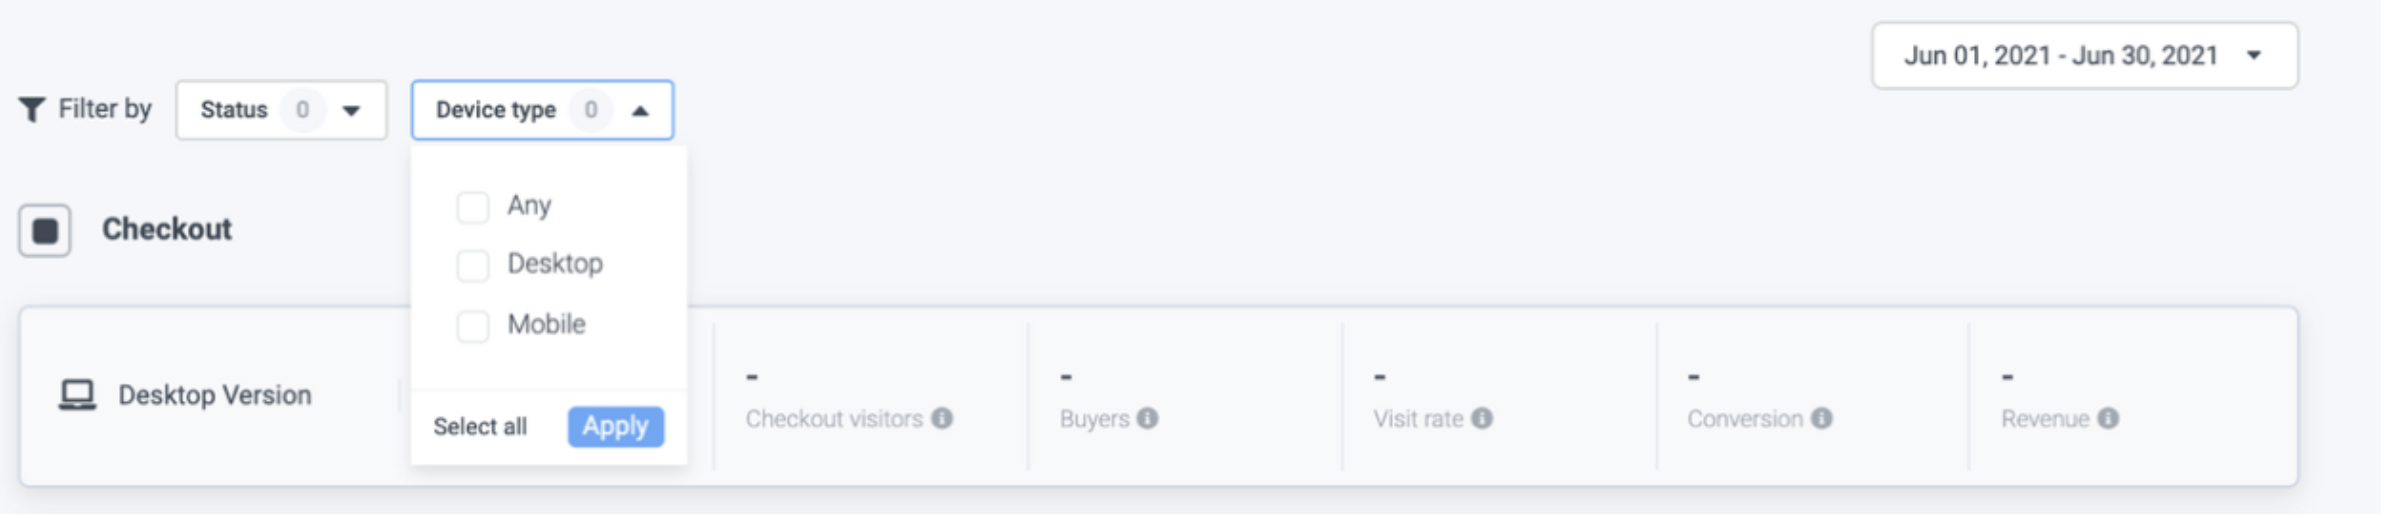Click the Visit rate info icon
2390x518 pixels.
click(x=1482, y=419)
